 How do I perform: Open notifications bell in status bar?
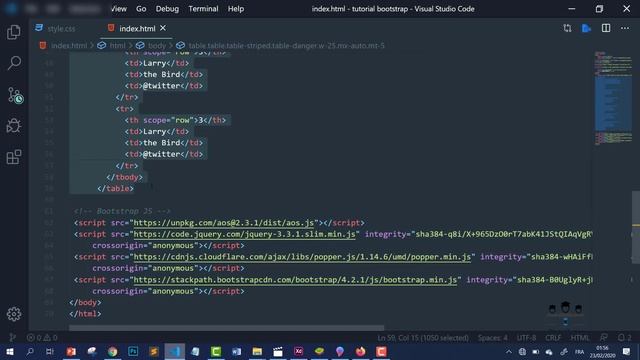pyautogui.click(x=624, y=338)
